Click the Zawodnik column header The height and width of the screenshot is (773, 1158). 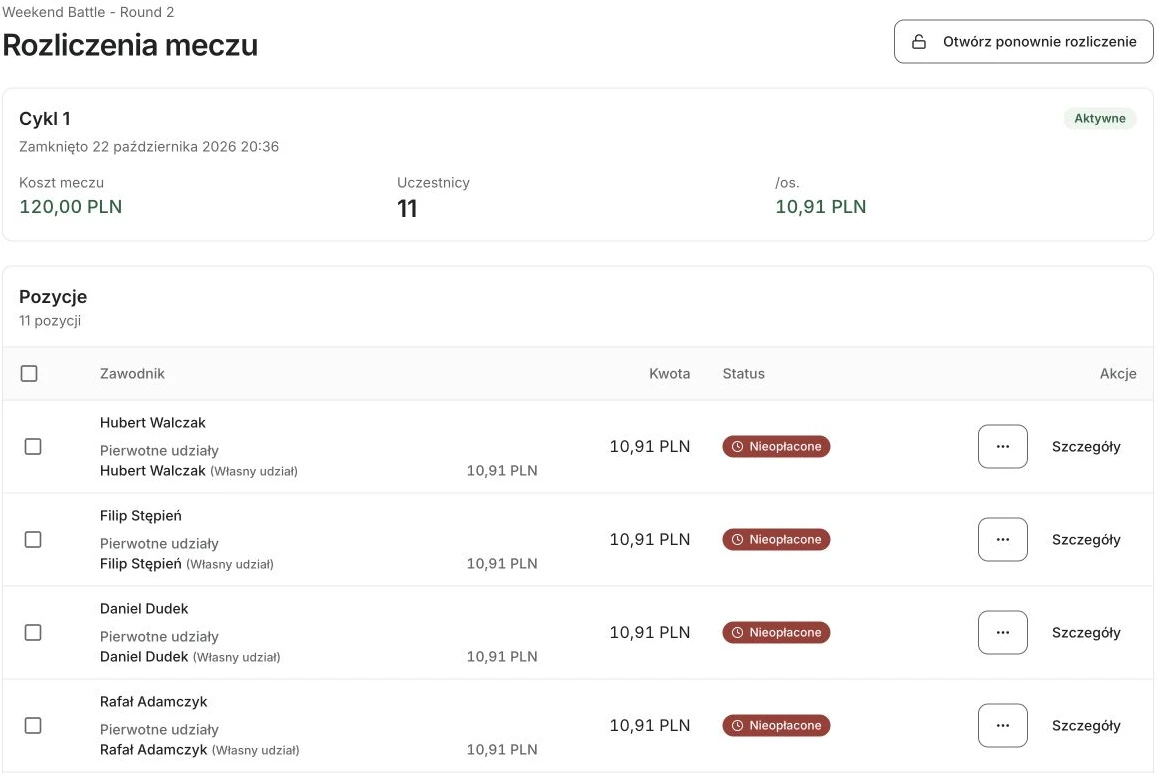(132, 374)
